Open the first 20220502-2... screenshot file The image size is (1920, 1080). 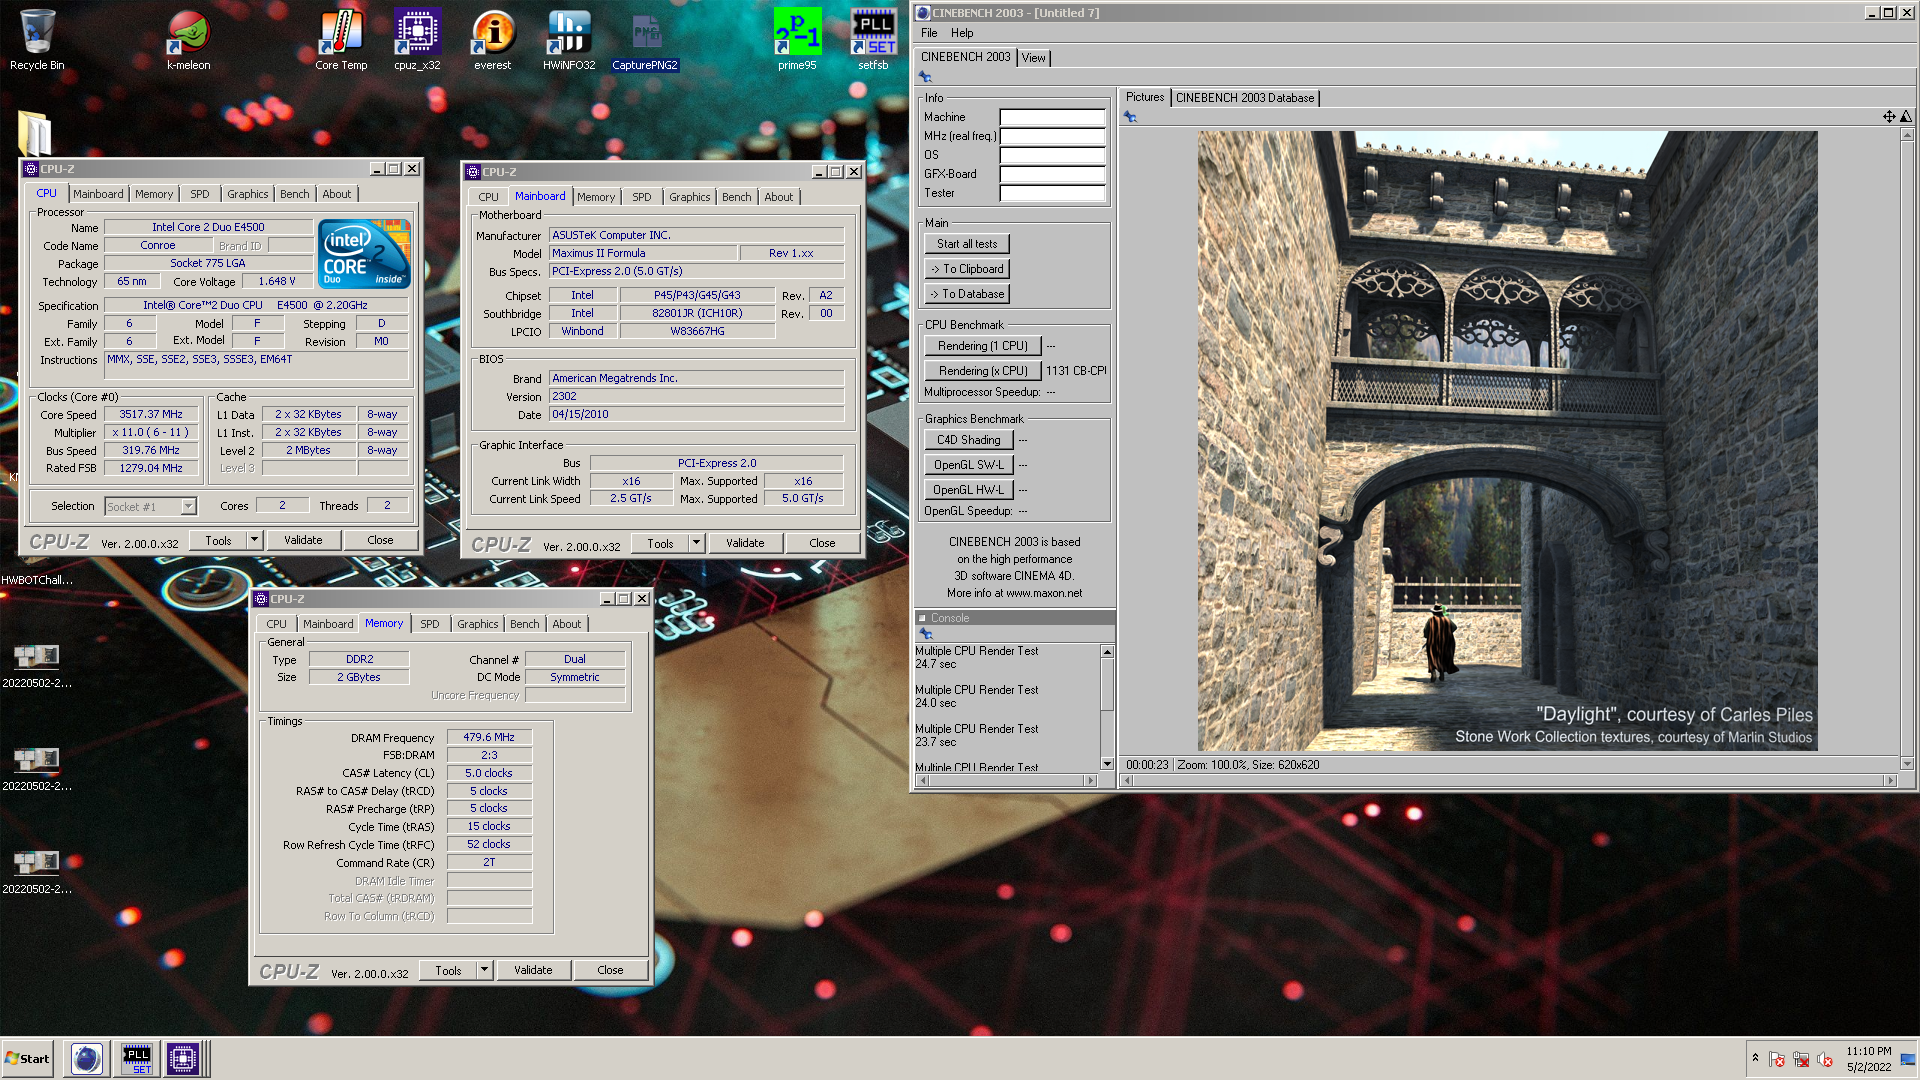pos(37,665)
